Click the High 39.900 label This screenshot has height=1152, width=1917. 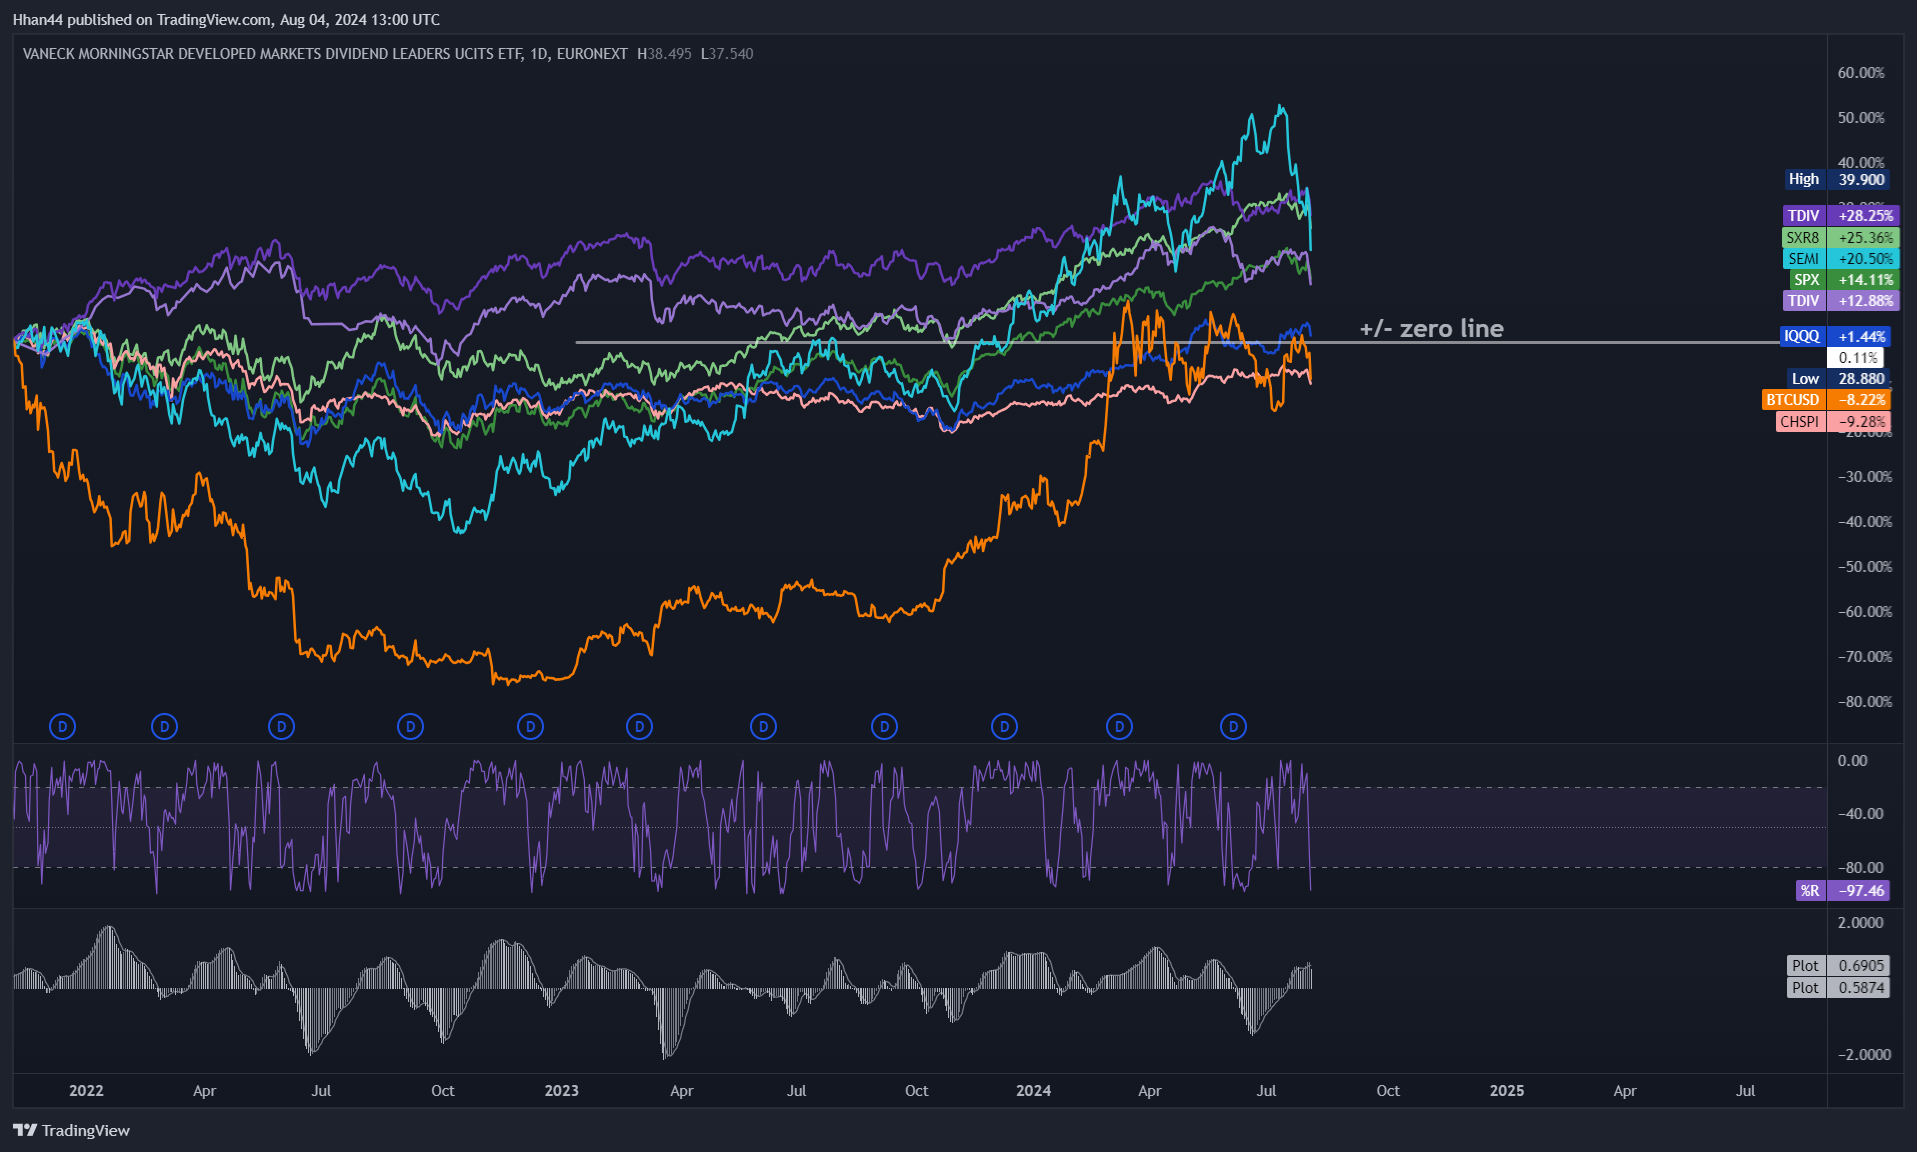[x=1836, y=180]
